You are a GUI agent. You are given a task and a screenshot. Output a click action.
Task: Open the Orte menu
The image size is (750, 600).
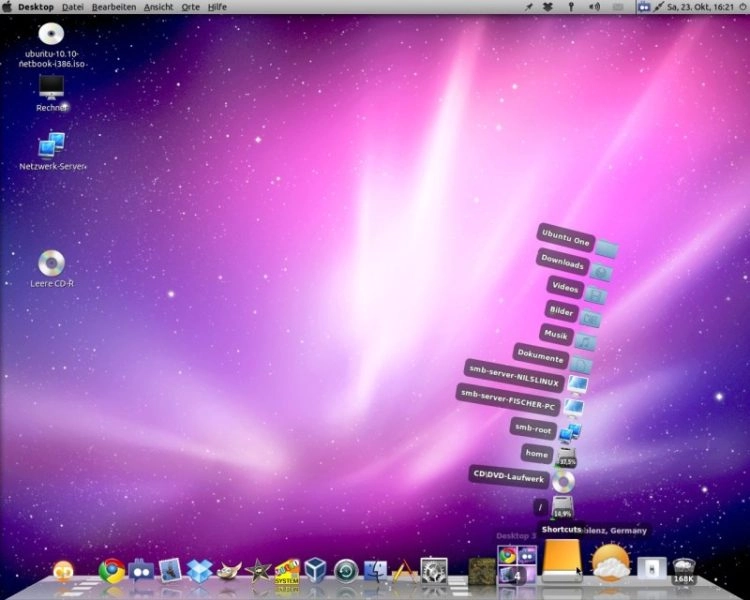point(190,7)
